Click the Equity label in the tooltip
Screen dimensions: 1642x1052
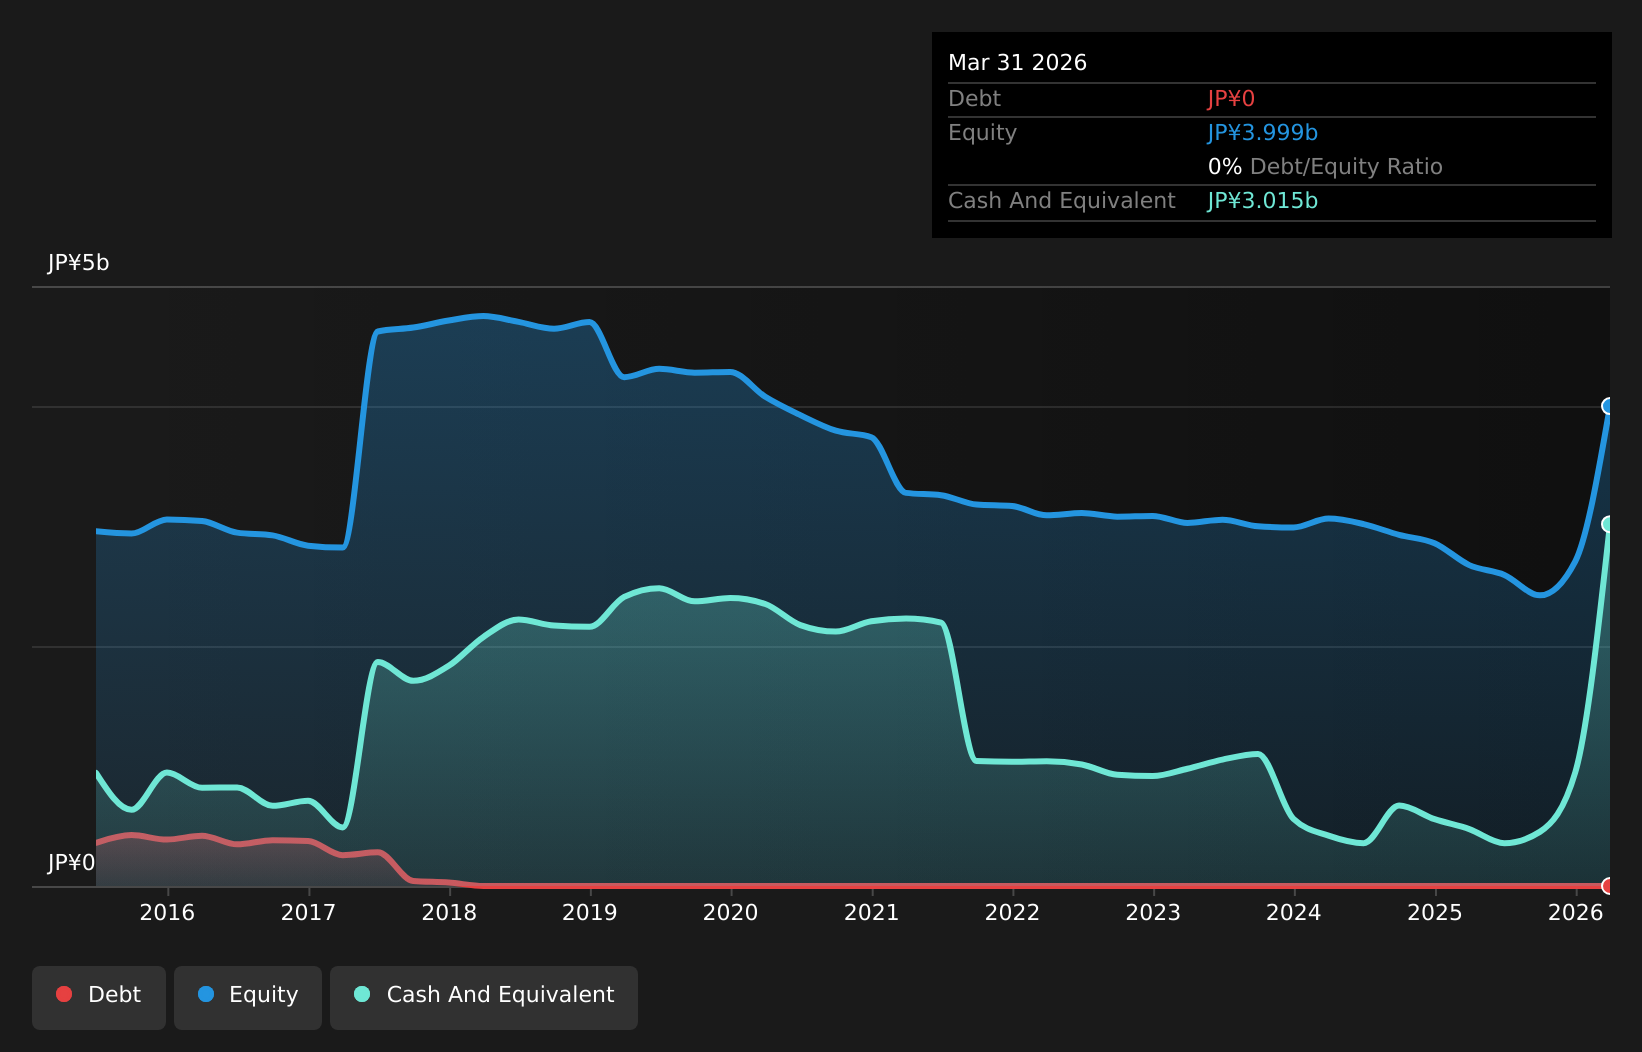[982, 133]
